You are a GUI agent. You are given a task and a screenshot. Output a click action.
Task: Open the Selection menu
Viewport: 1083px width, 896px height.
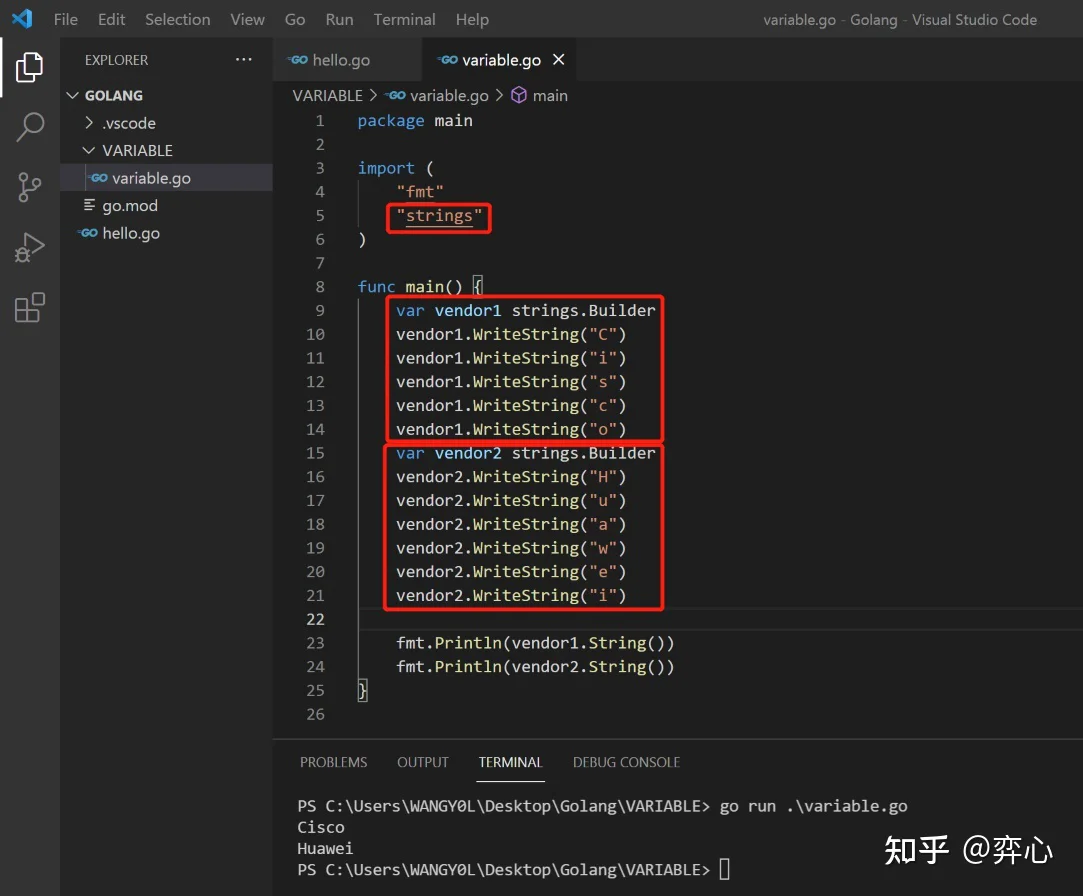click(178, 19)
